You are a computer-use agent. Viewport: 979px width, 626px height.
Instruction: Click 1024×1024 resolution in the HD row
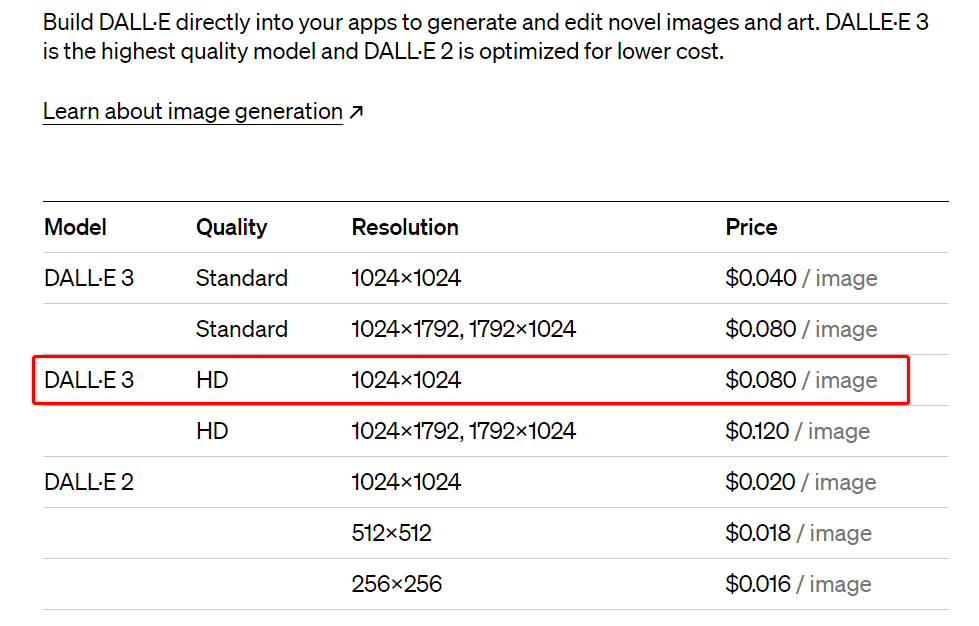[406, 380]
